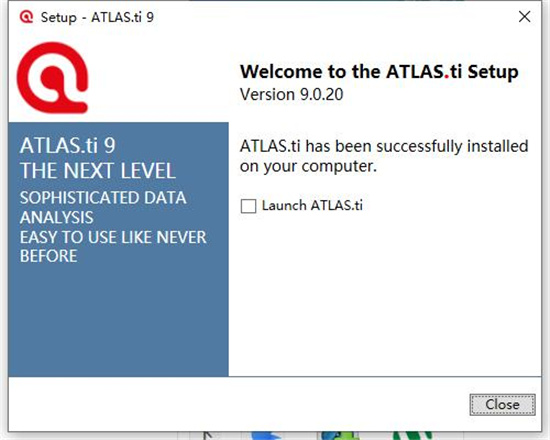The height and width of the screenshot is (440, 550).
Task: Click the "Setup - ATLAS.ti 9" window title
Action: click(97, 17)
